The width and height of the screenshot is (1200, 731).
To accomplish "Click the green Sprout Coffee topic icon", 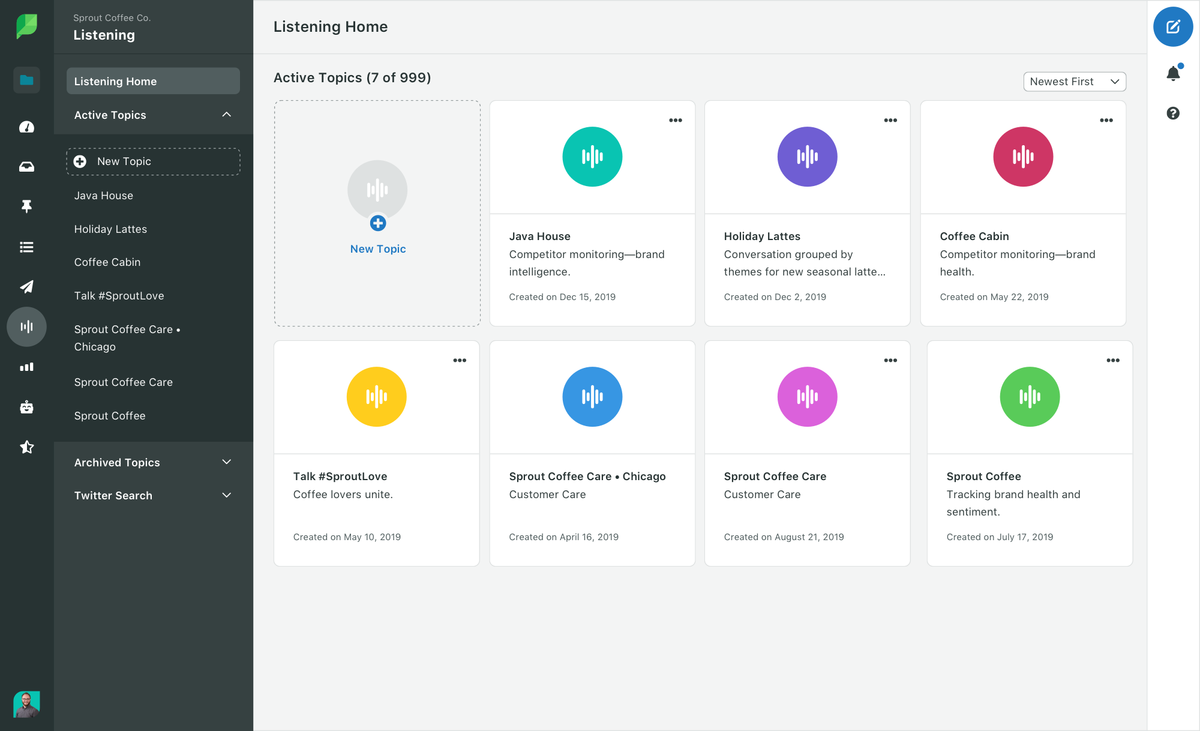I will point(1030,397).
